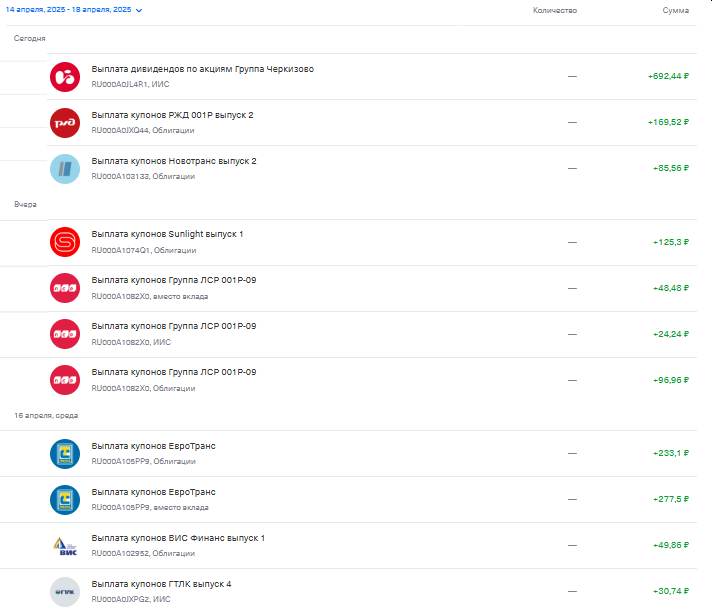Image resolution: width=712 pixels, height=614 pixels.
Task: Click ЛСР logo in the +24,24 ₽ row
Action: click(x=65, y=334)
